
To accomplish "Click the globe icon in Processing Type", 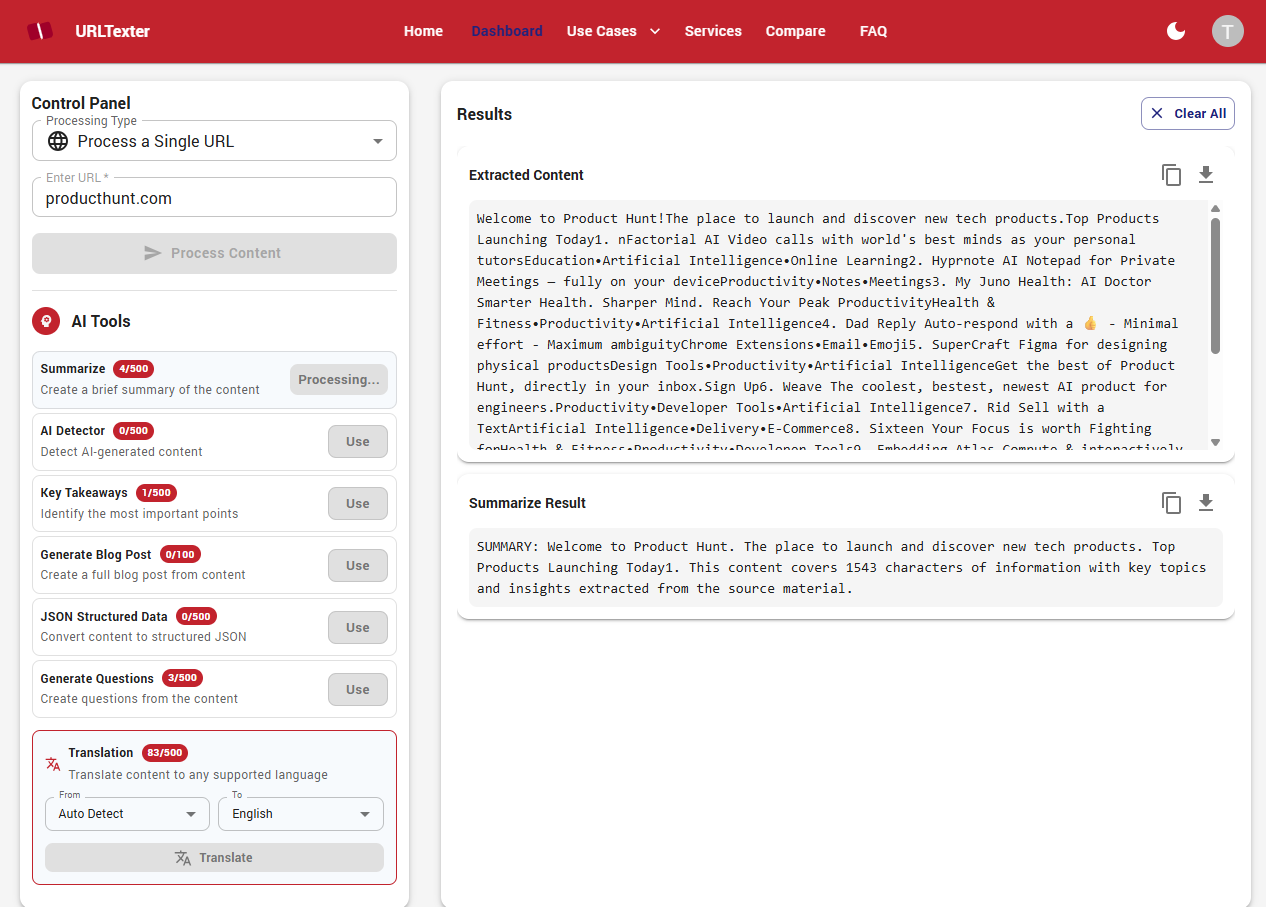I will pos(58,141).
